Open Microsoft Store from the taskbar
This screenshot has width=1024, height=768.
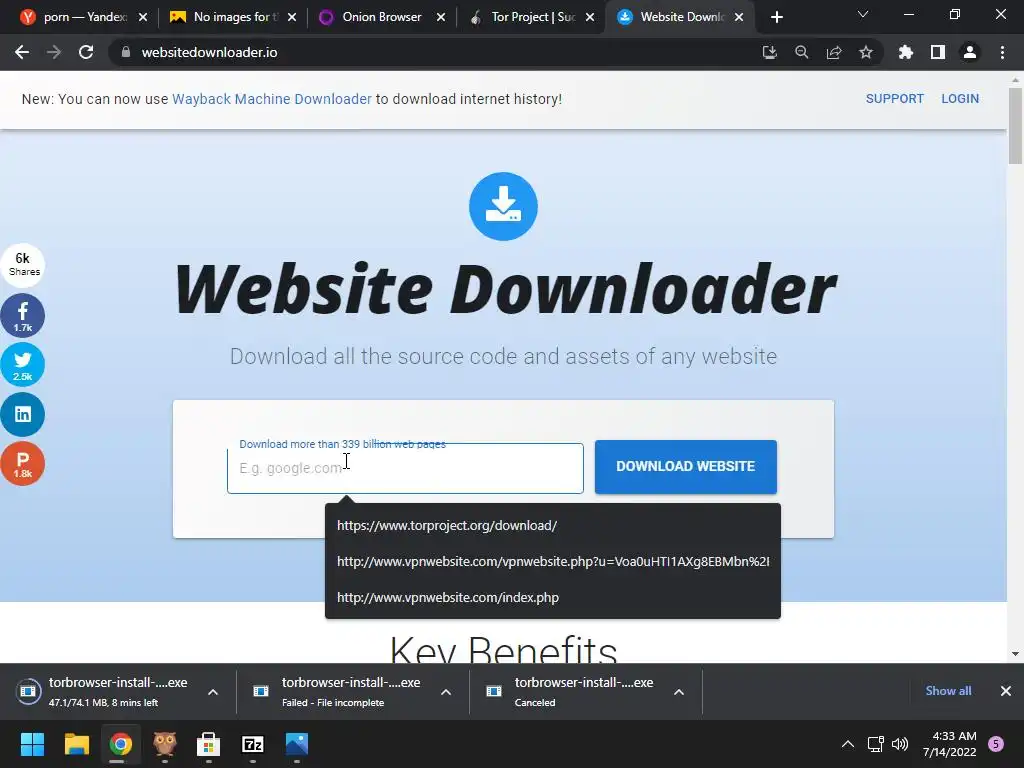point(208,744)
